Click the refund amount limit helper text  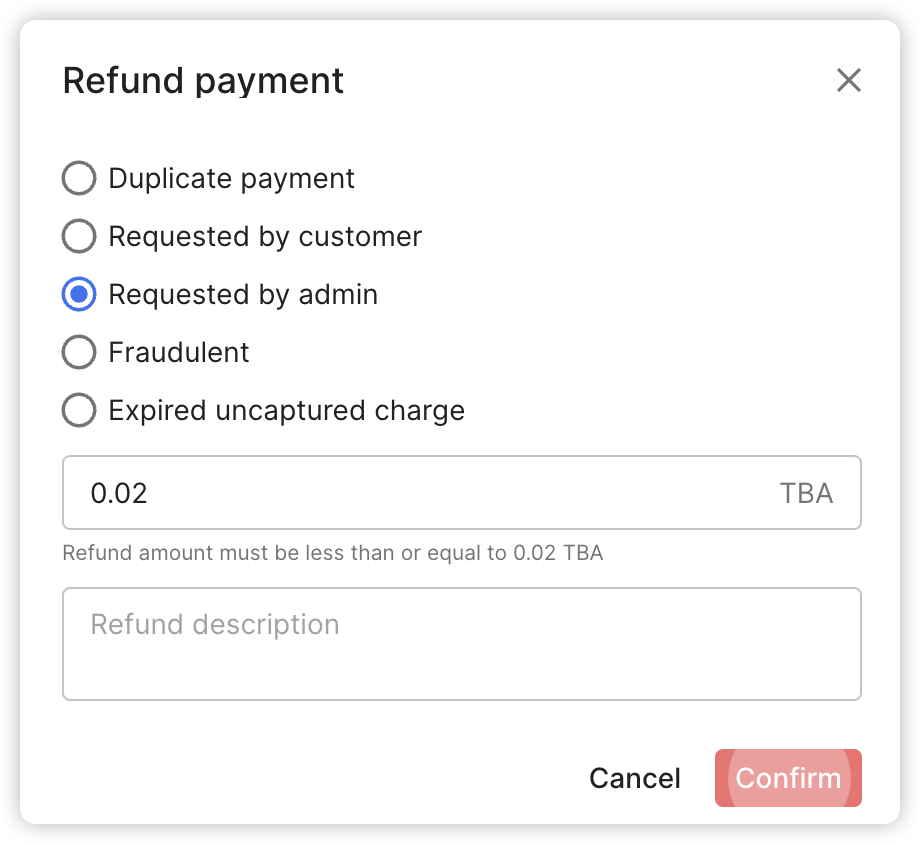332,553
